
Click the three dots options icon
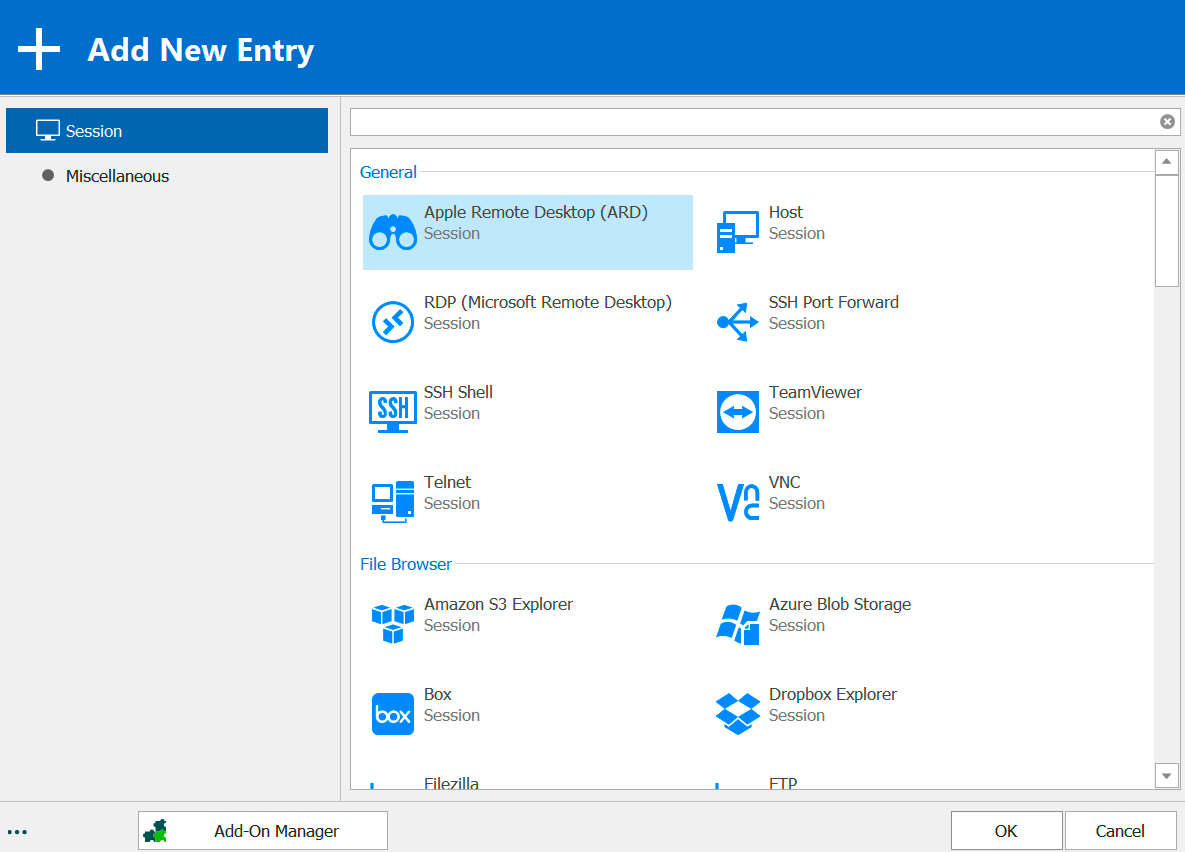[x=17, y=832]
